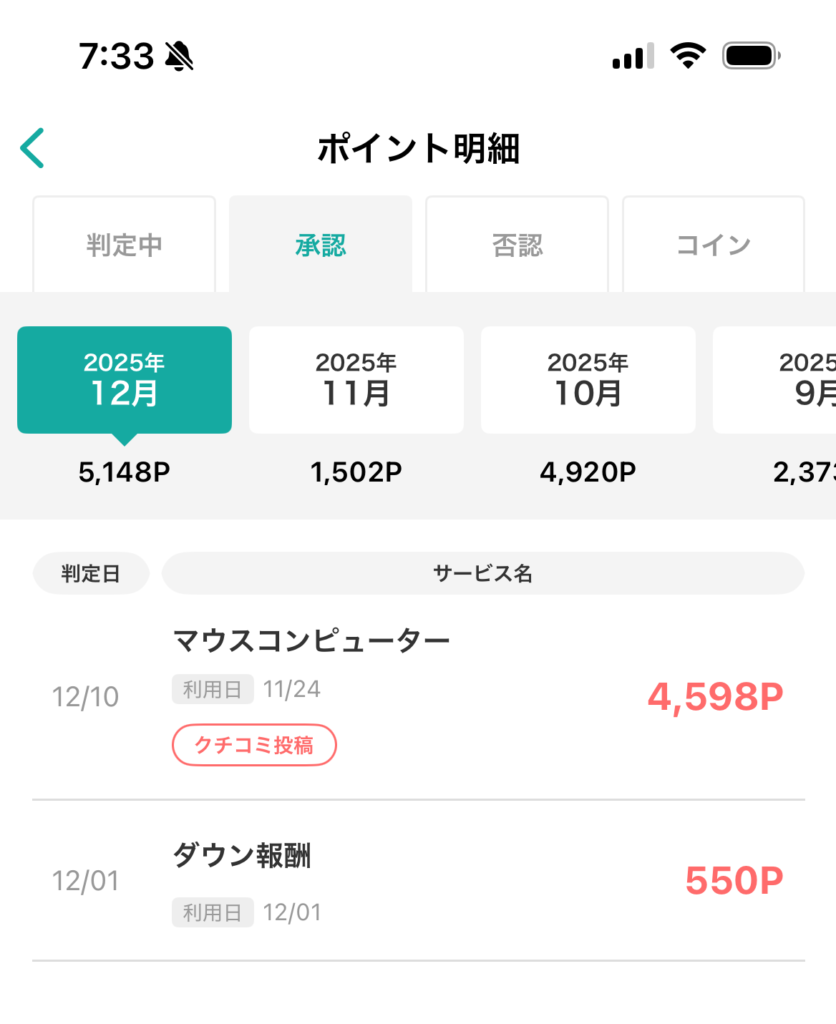836x1024 pixels.
Task: Switch to the 判定中 tab
Action: click(x=124, y=245)
